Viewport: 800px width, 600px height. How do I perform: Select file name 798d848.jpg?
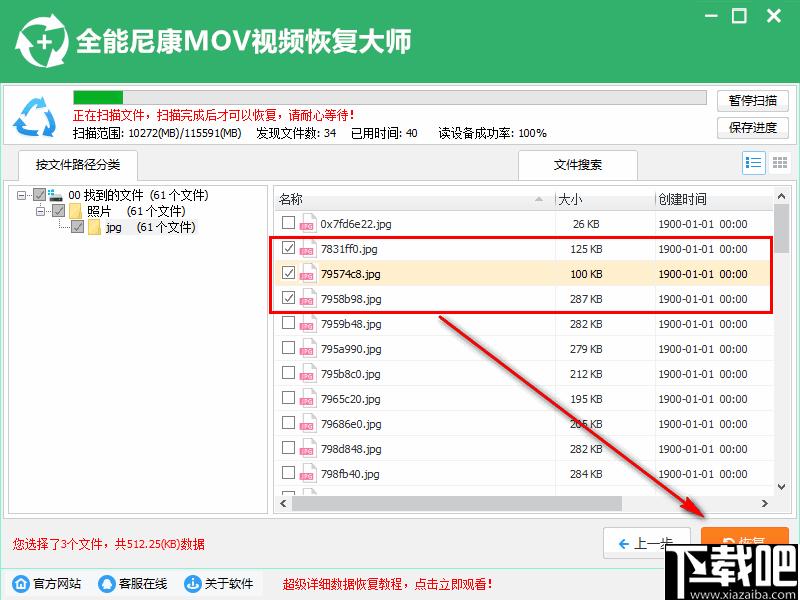[351, 449]
